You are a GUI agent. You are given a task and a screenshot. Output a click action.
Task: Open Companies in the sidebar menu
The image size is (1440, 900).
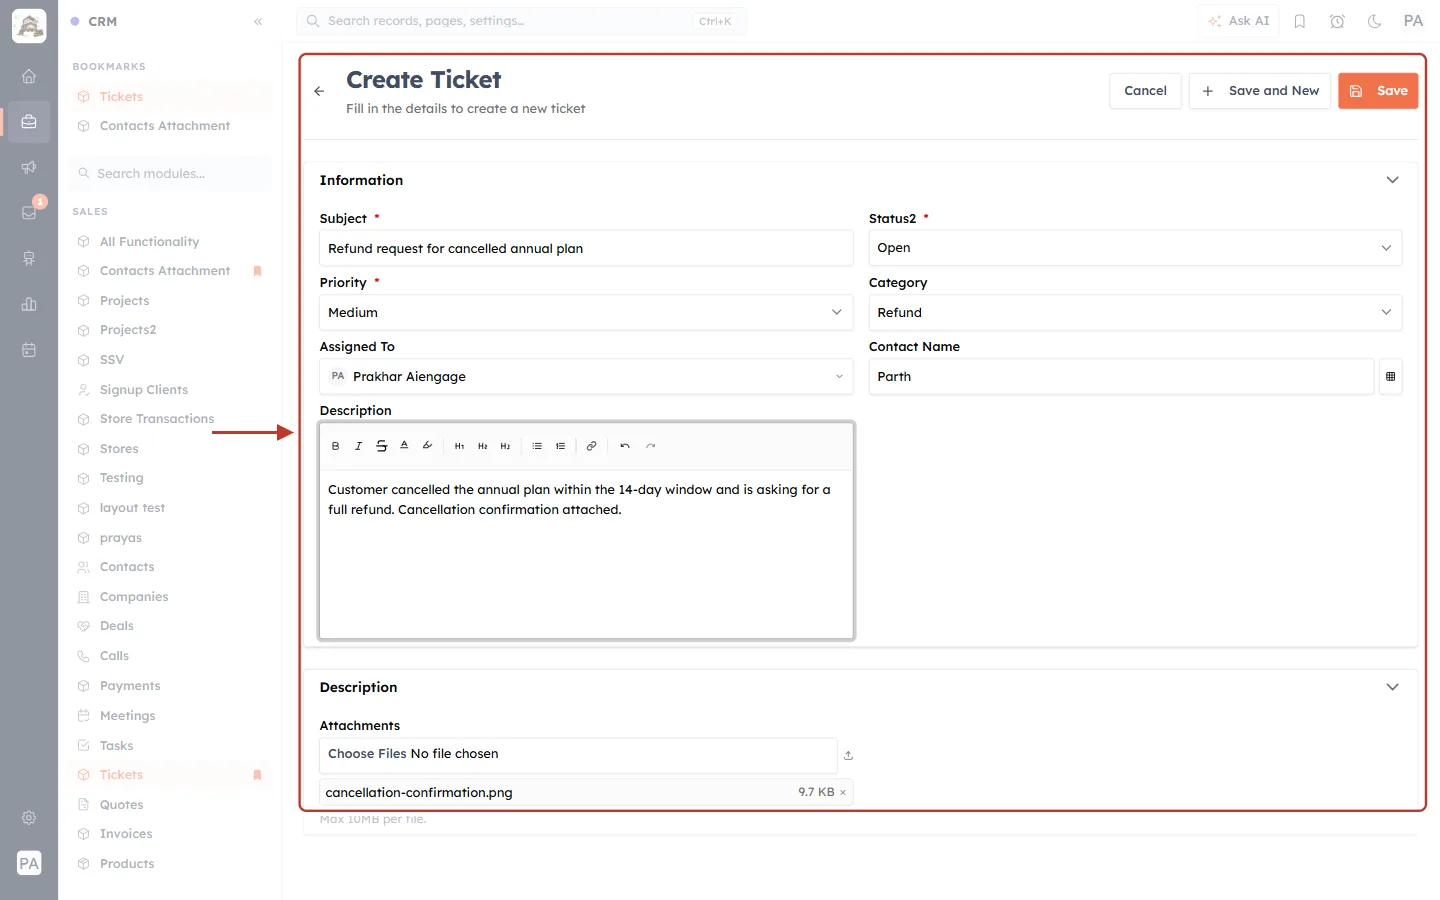point(134,597)
